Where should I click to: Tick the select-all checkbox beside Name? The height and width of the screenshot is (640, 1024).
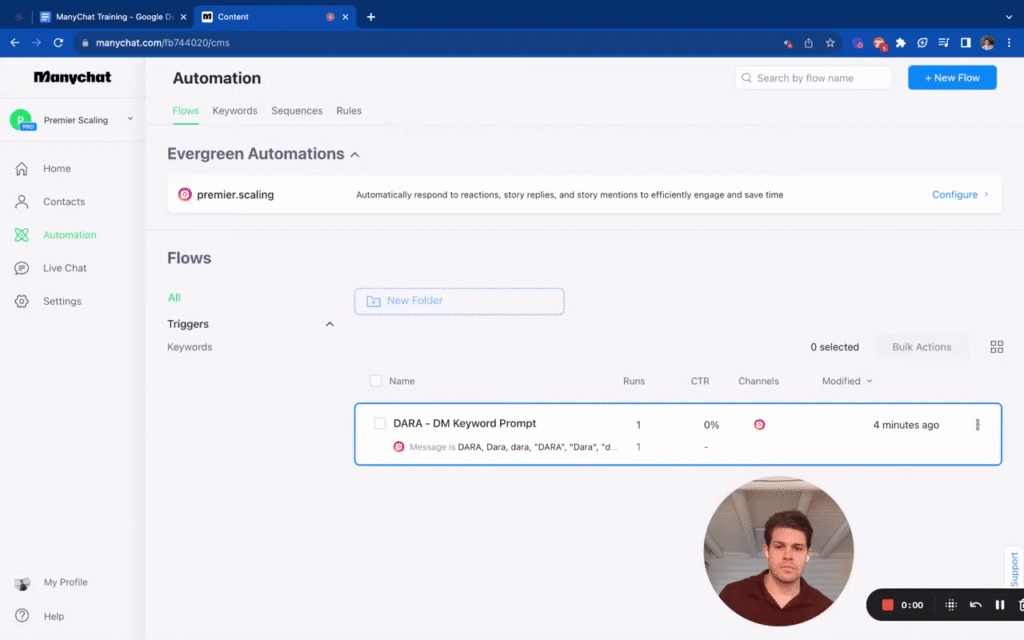[376, 381]
